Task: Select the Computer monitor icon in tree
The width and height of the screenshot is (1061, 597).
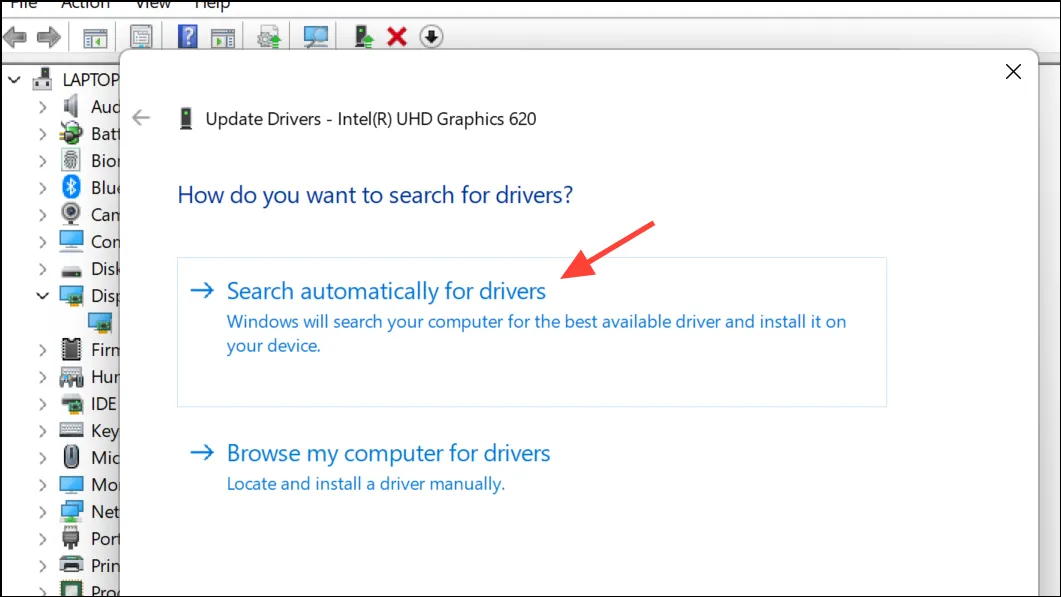Action: pos(71,241)
